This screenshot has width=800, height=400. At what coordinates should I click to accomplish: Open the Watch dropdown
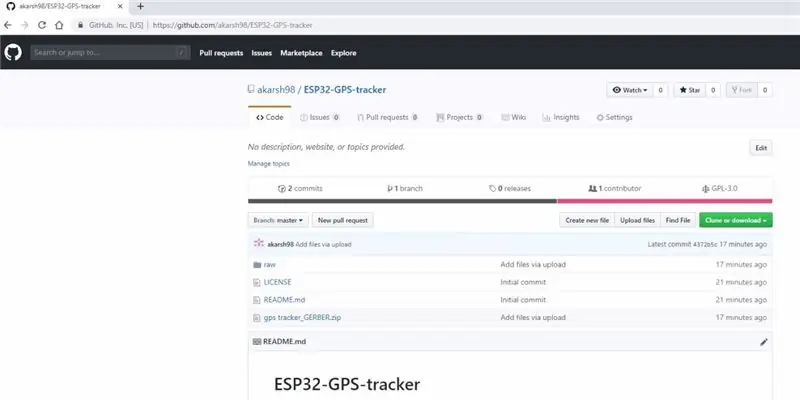[x=630, y=90]
